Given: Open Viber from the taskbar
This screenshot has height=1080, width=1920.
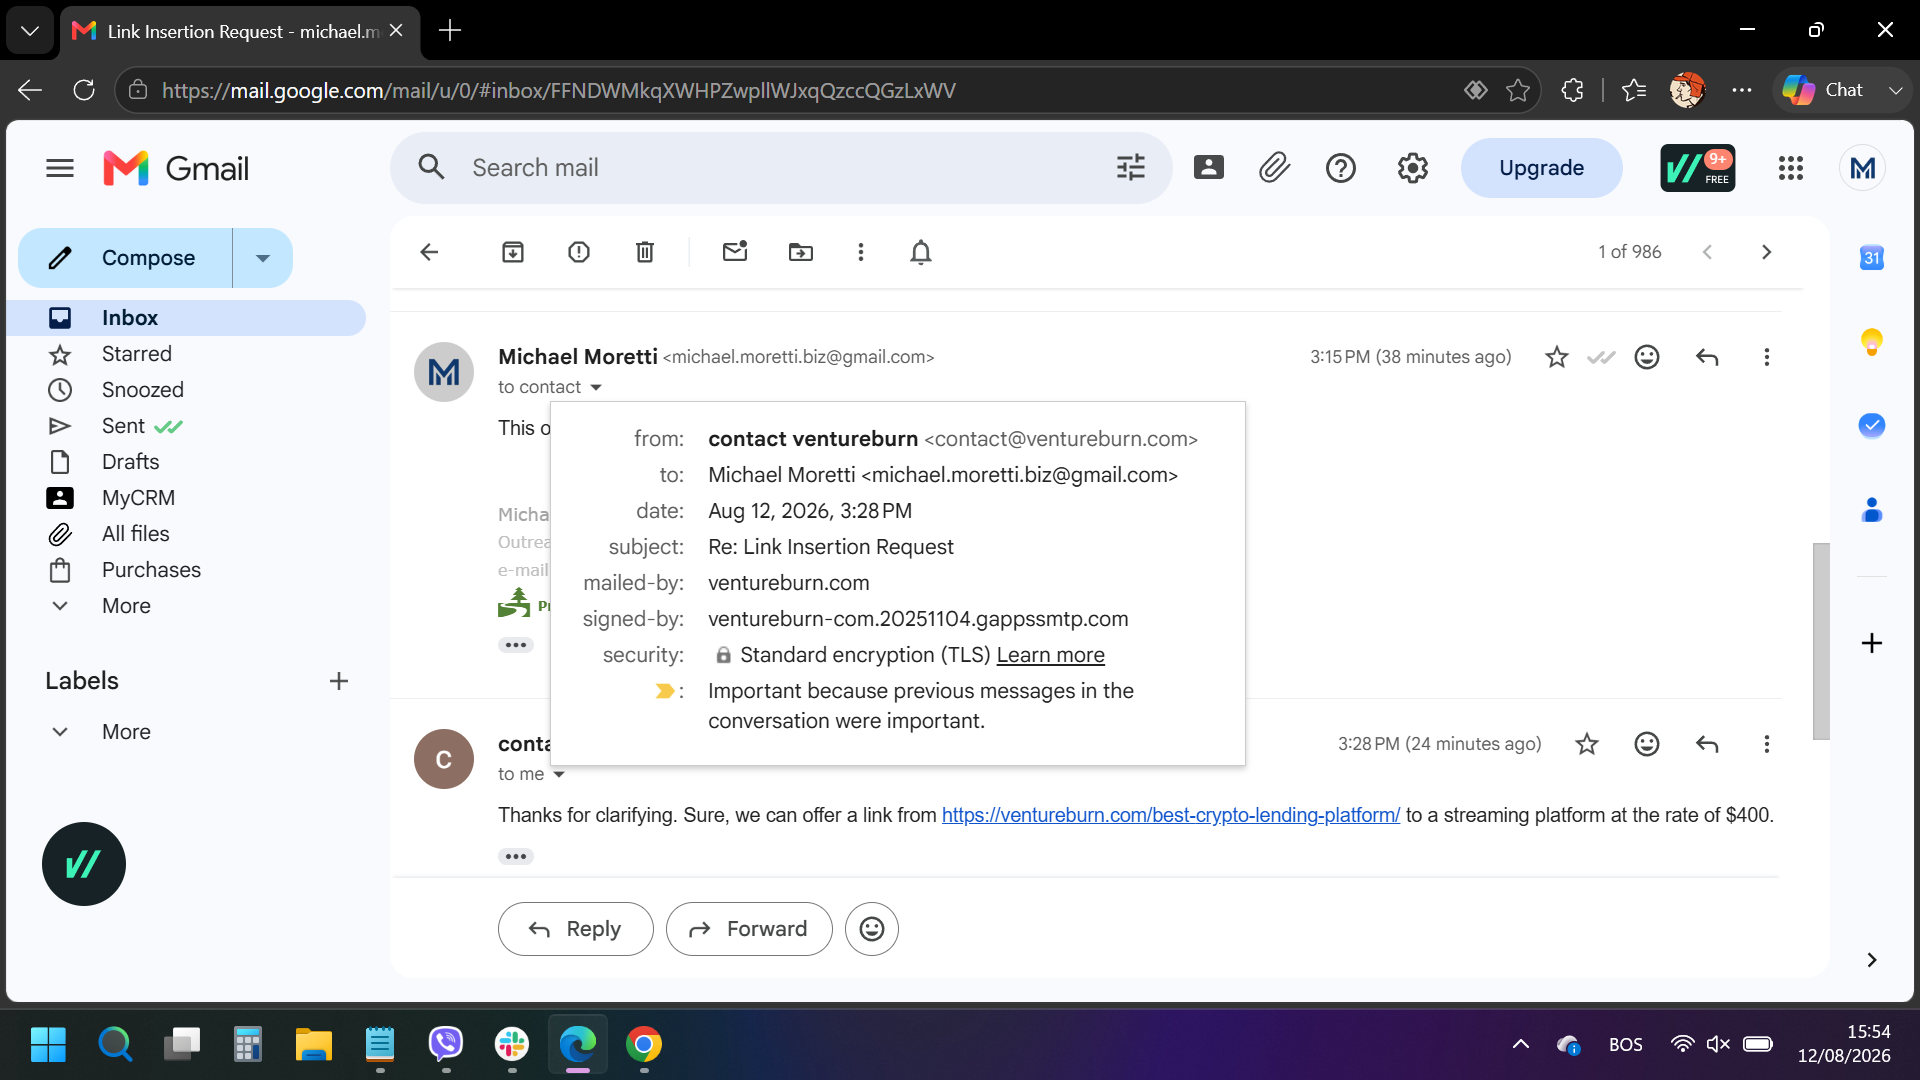Looking at the screenshot, I should pos(446,1044).
